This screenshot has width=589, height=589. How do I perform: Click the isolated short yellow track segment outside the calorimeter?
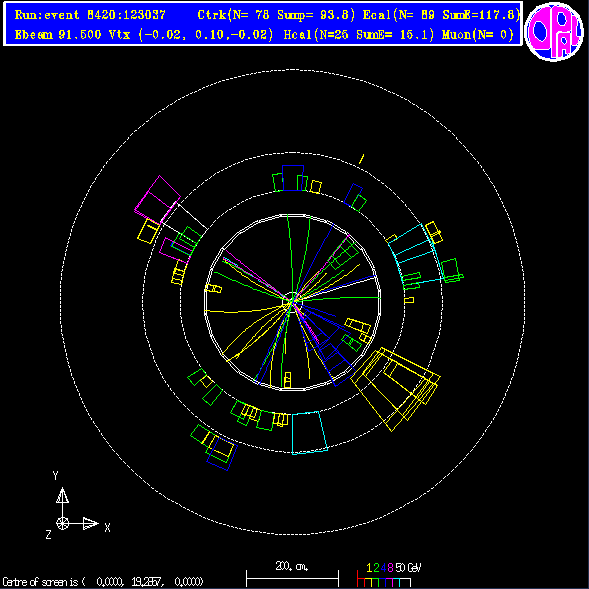coord(361,159)
